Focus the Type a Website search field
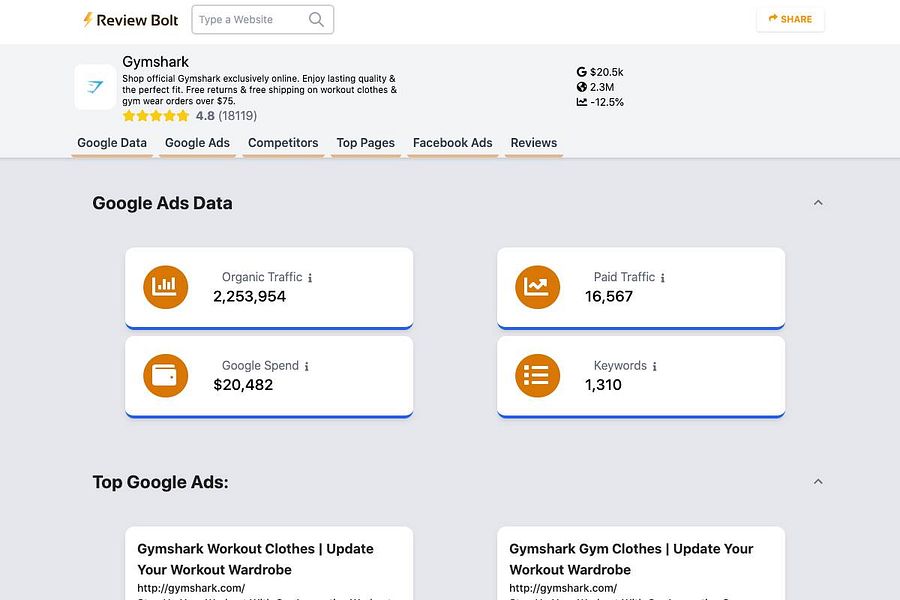The height and width of the screenshot is (600, 900). tap(250, 19)
